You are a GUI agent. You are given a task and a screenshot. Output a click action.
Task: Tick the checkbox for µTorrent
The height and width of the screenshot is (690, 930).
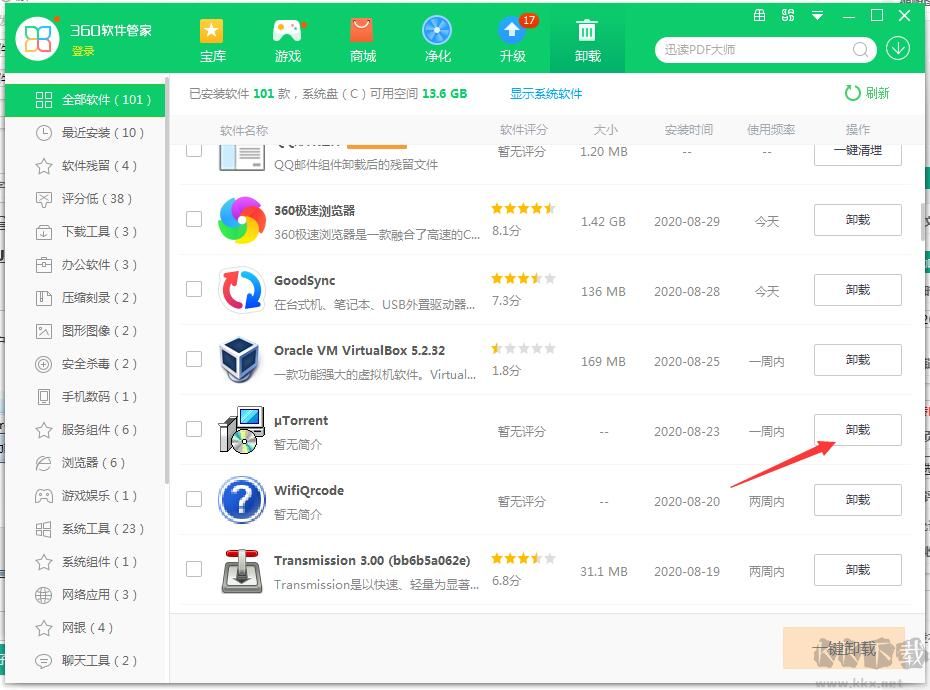(194, 429)
